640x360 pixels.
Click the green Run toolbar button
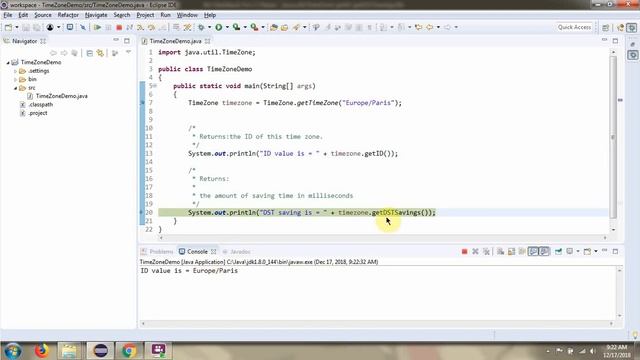coord(219,27)
